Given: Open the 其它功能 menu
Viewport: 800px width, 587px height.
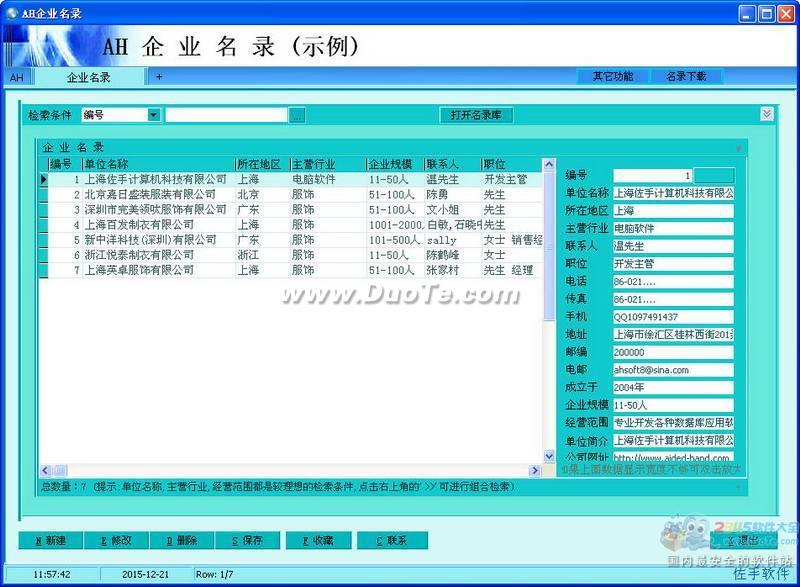Looking at the screenshot, I should 613,76.
